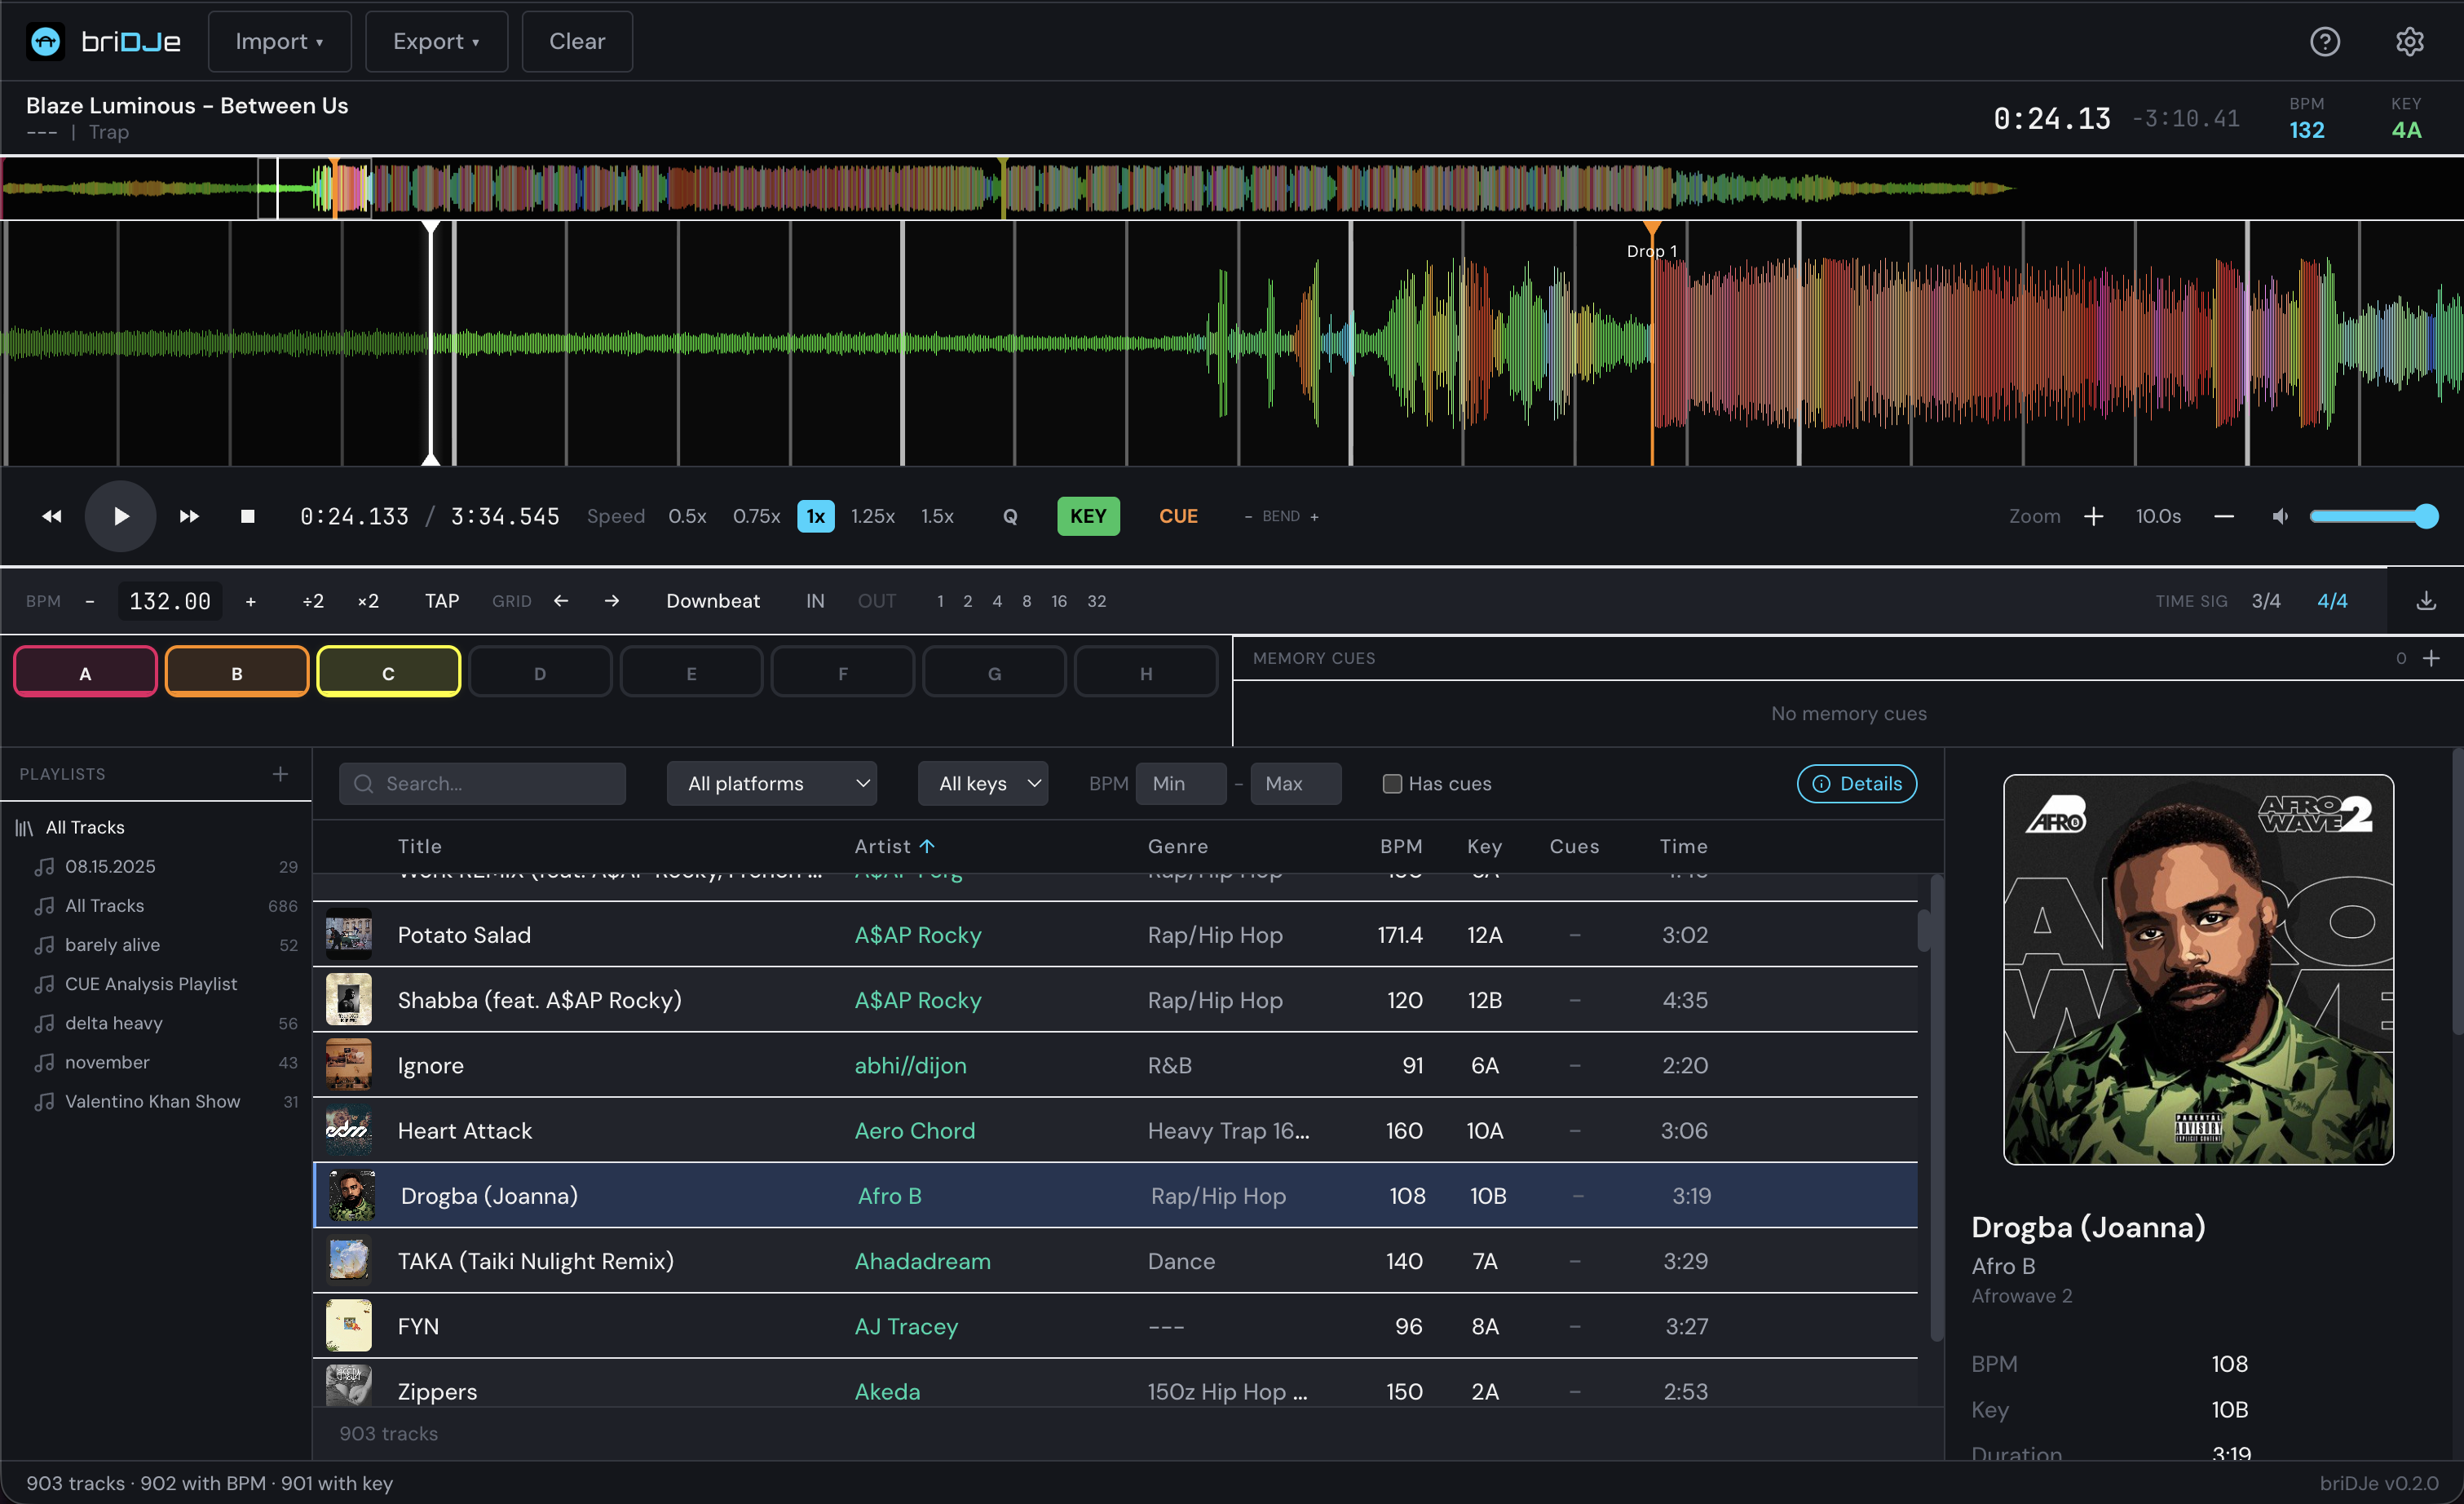Screen dimensions: 2464x1504
Task: Sort the track list by Title column
Action: (419, 846)
